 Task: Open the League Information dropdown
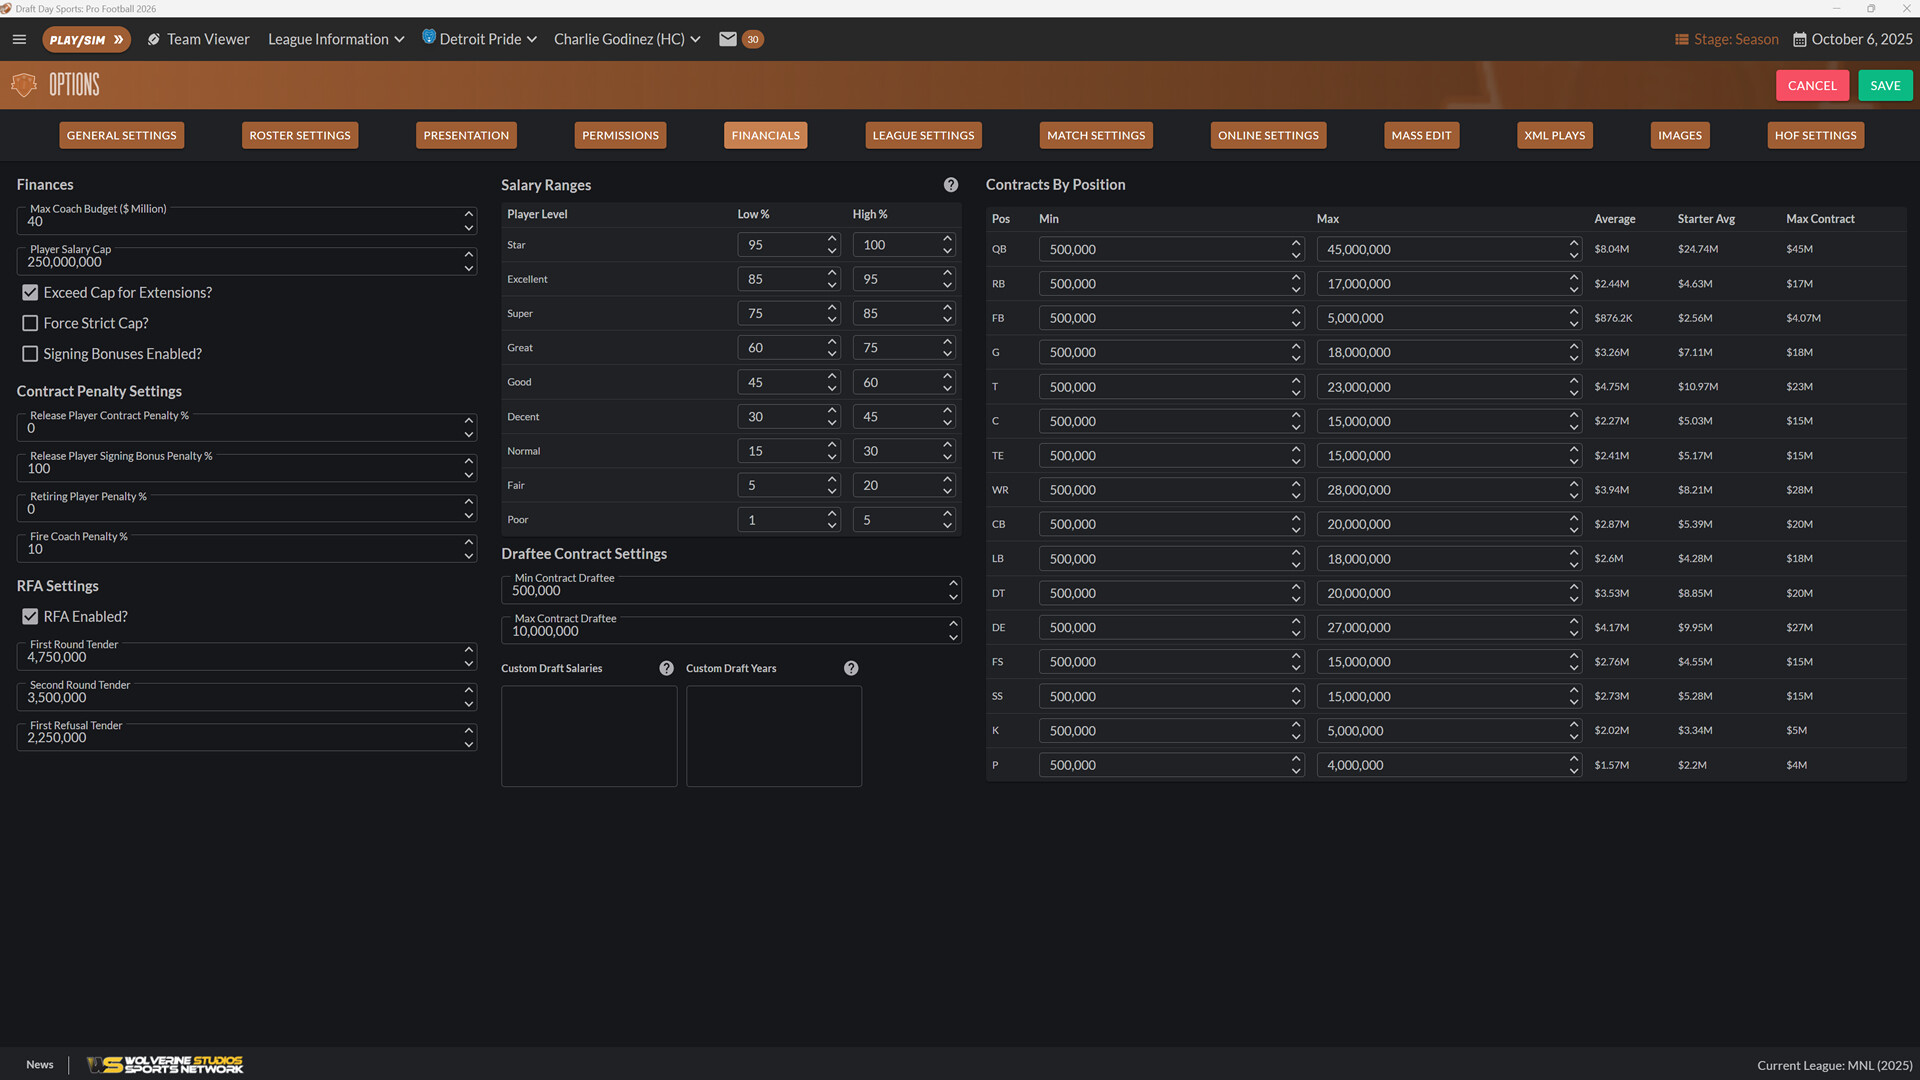(335, 39)
